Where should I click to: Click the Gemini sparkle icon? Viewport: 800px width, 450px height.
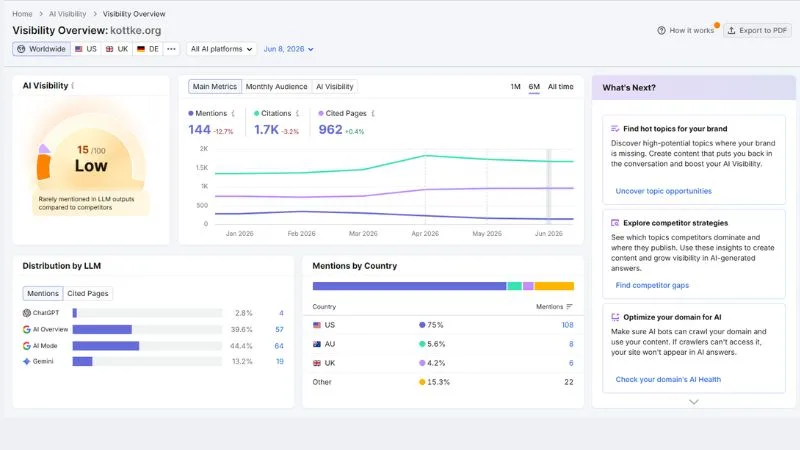(x=27, y=361)
